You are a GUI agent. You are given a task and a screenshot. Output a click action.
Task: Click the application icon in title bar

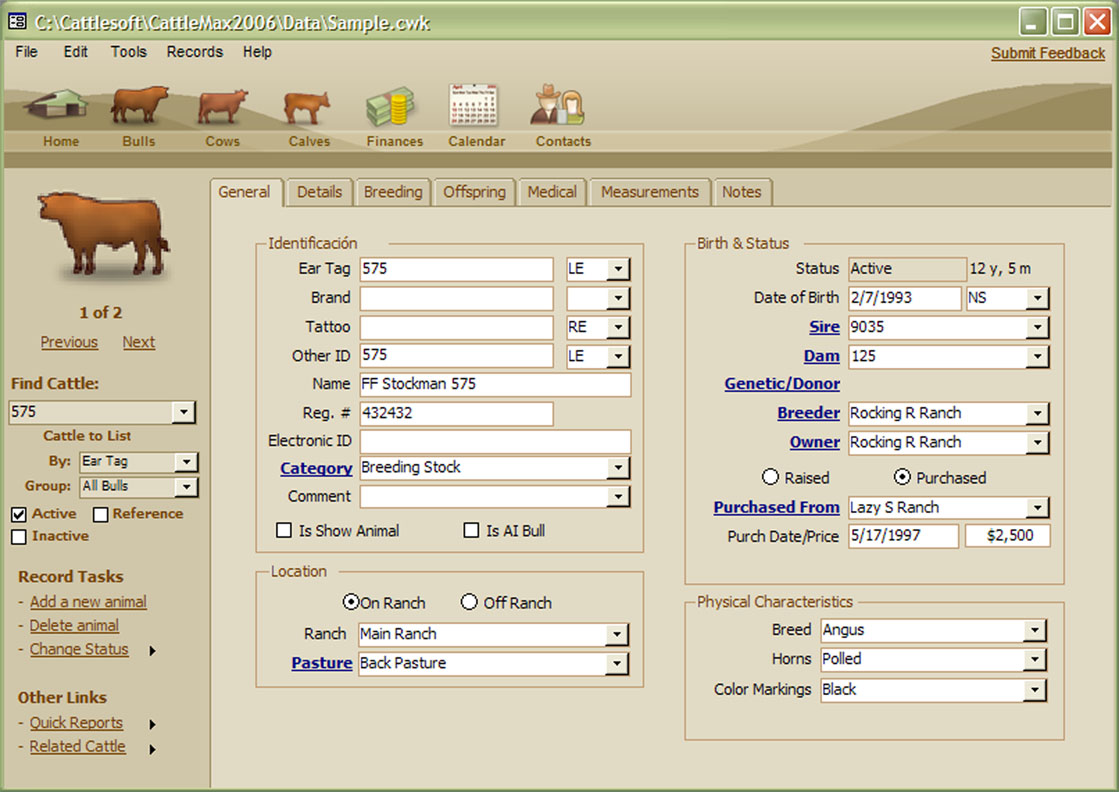18,21
